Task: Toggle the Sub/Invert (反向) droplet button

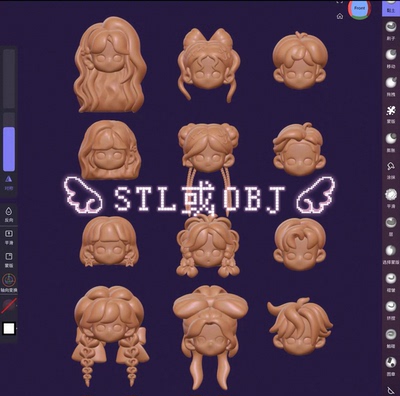Action: pyautogui.click(x=9, y=214)
